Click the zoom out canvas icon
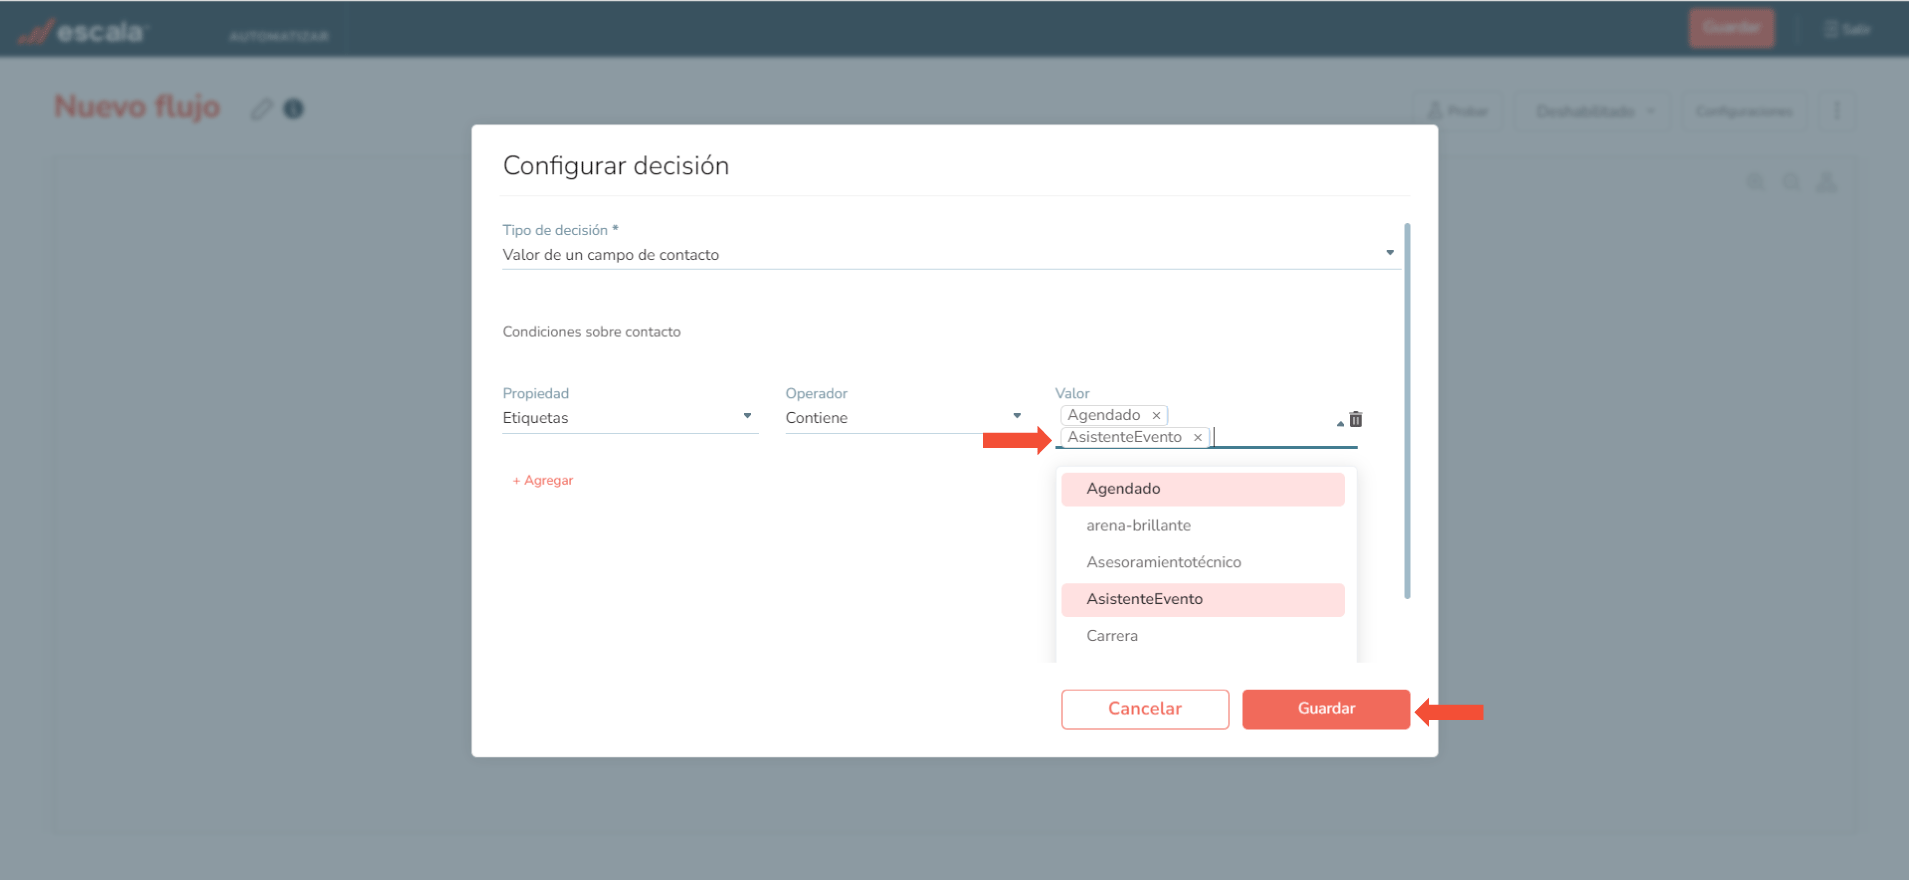 [1791, 182]
